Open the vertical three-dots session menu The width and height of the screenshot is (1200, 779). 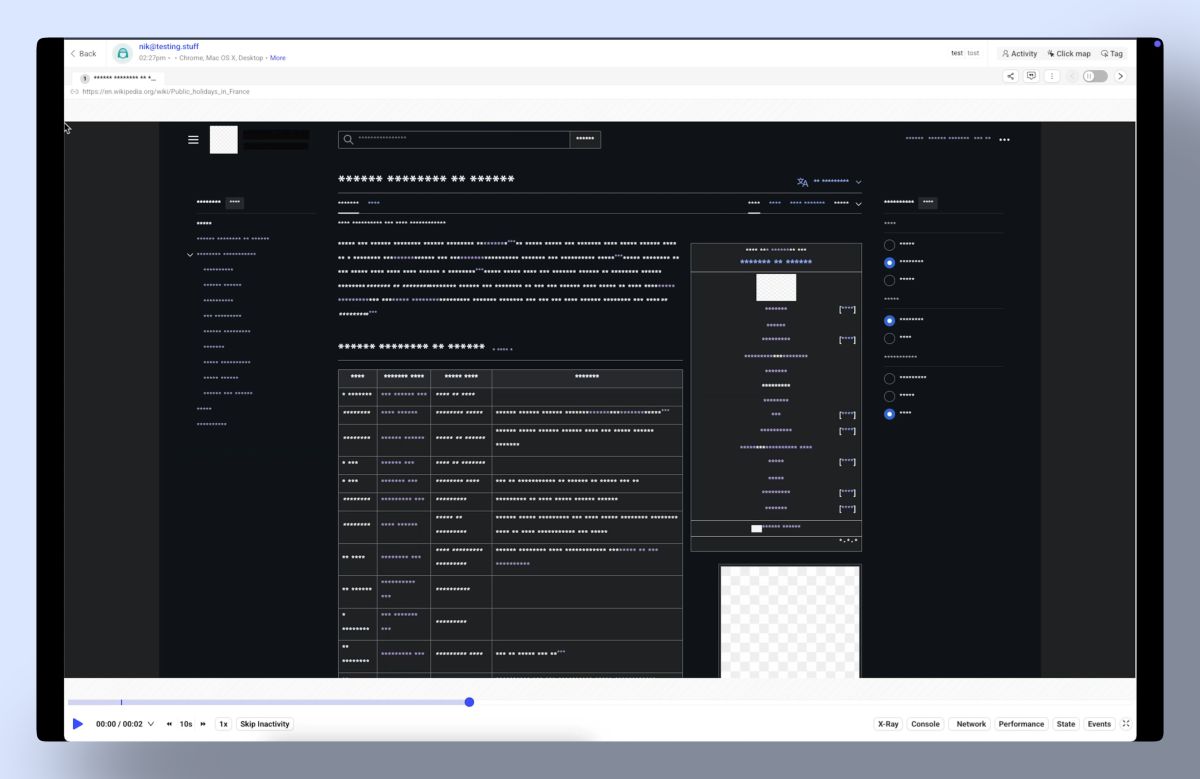click(1051, 76)
